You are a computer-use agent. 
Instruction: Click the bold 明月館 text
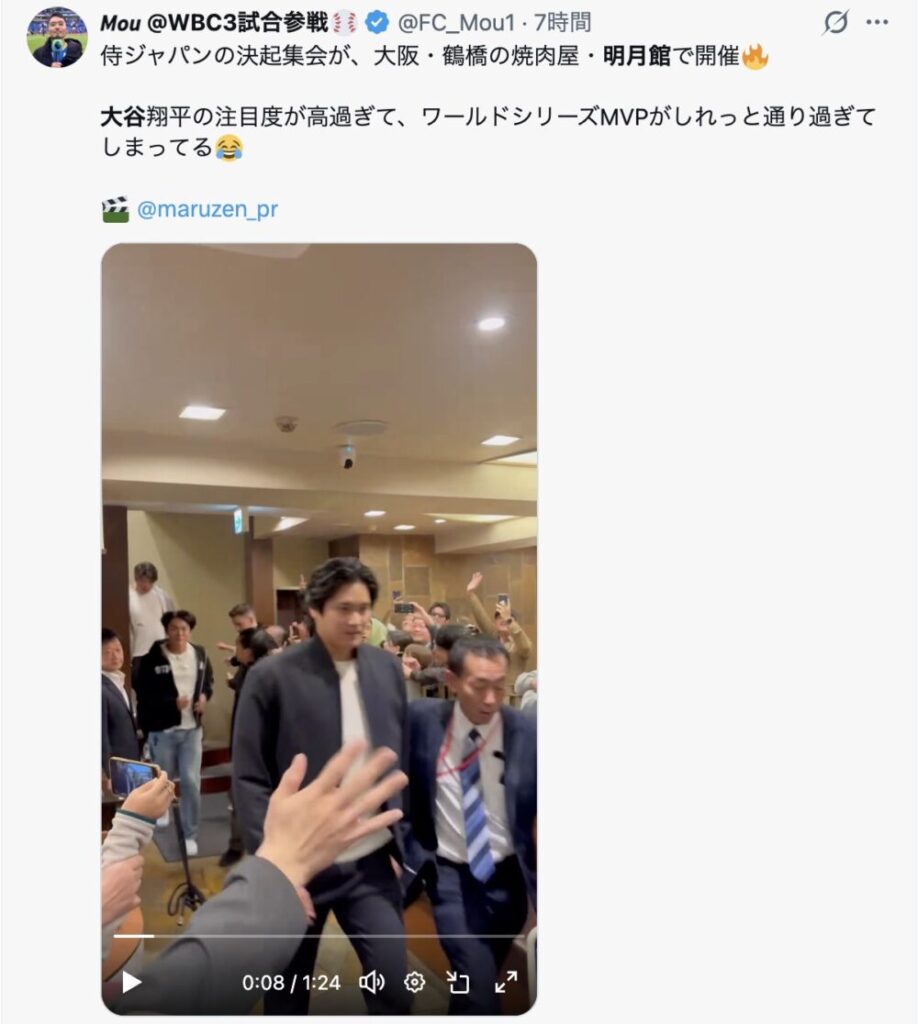[x=637, y=56]
